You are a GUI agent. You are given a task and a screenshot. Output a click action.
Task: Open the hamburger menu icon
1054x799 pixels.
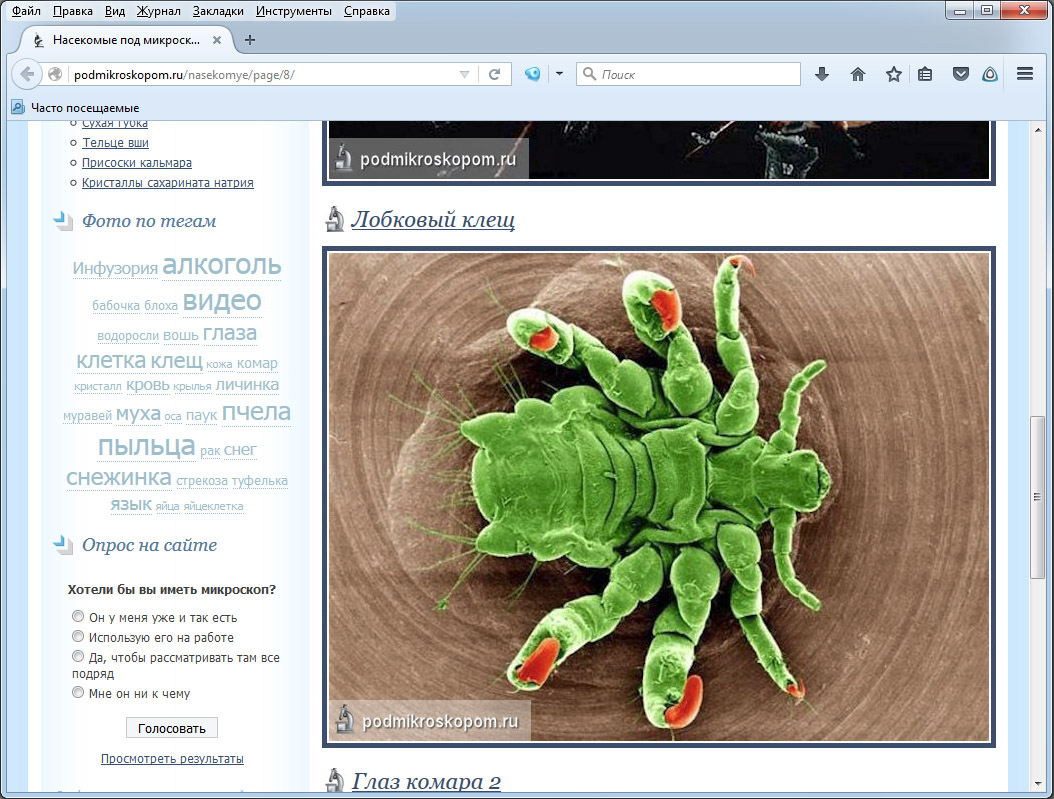click(1024, 74)
